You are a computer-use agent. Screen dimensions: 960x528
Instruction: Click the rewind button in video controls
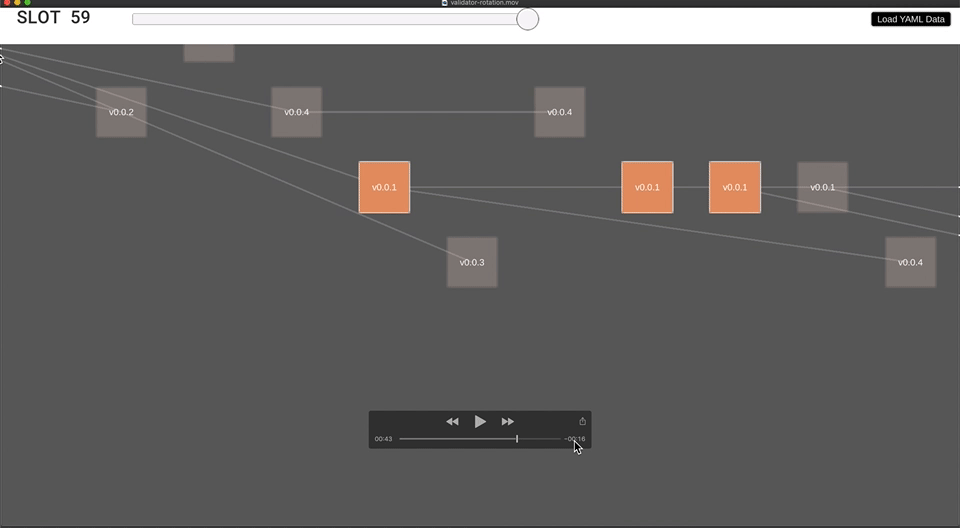click(x=452, y=421)
